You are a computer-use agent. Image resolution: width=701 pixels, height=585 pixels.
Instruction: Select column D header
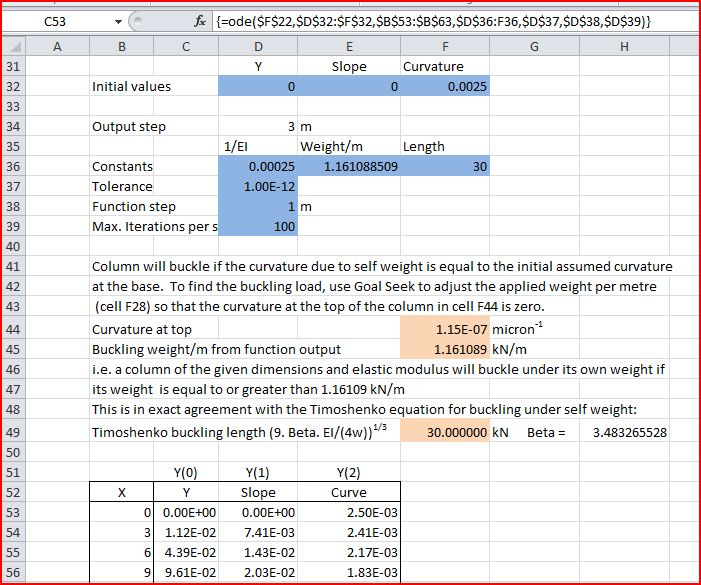(x=258, y=46)
